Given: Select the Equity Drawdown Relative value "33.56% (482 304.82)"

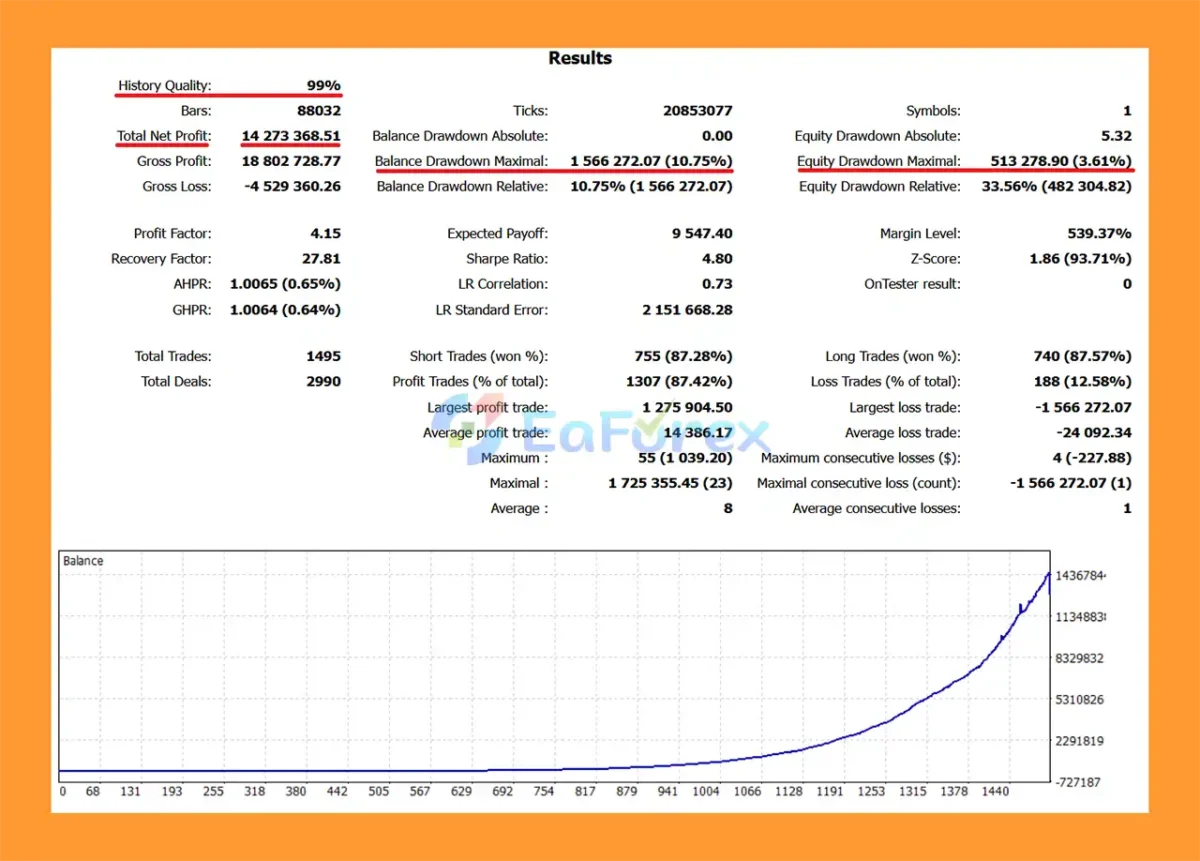Looking at the screenshot, I should (x=1058, y=186).
